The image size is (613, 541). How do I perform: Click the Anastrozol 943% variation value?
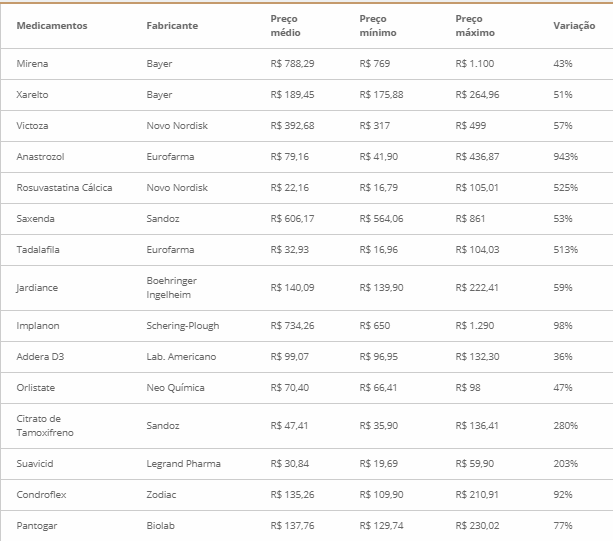[x=565, y=157]
